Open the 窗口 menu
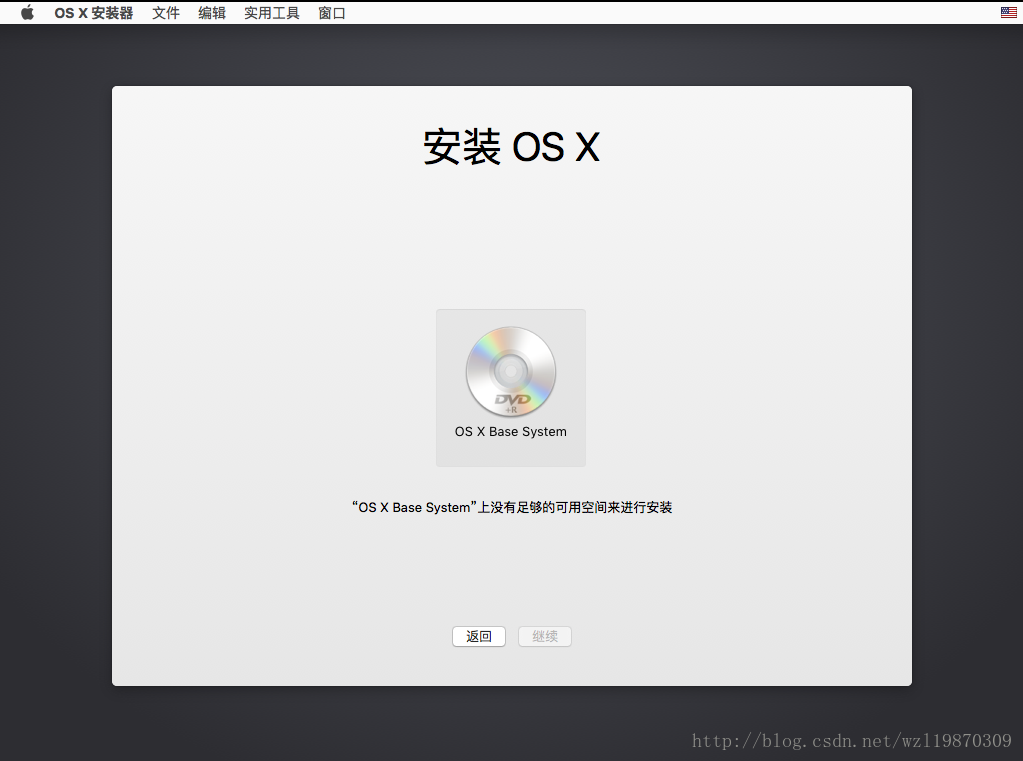Image resolution: width=1023 pixels, height=761 pixels. [331, 13]
